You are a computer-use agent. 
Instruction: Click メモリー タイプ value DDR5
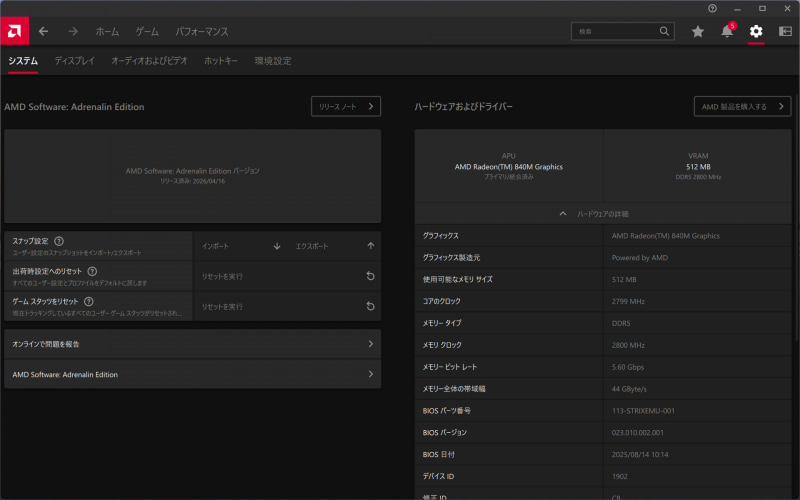(621, 323)
